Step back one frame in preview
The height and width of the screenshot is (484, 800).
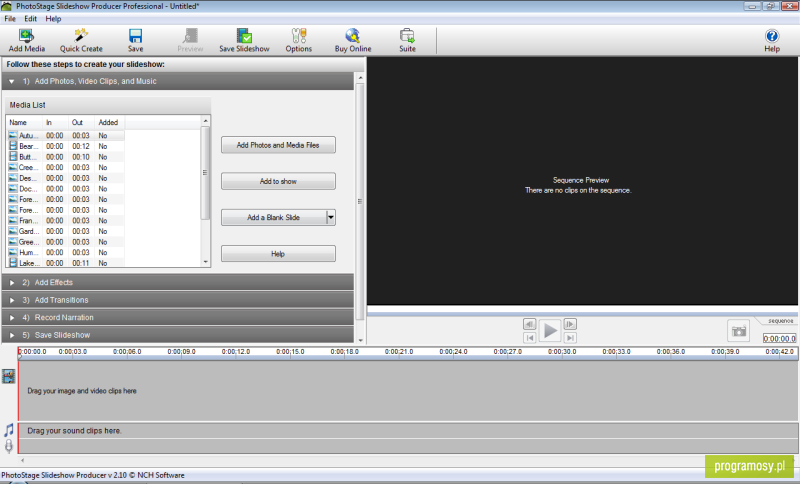530,324
